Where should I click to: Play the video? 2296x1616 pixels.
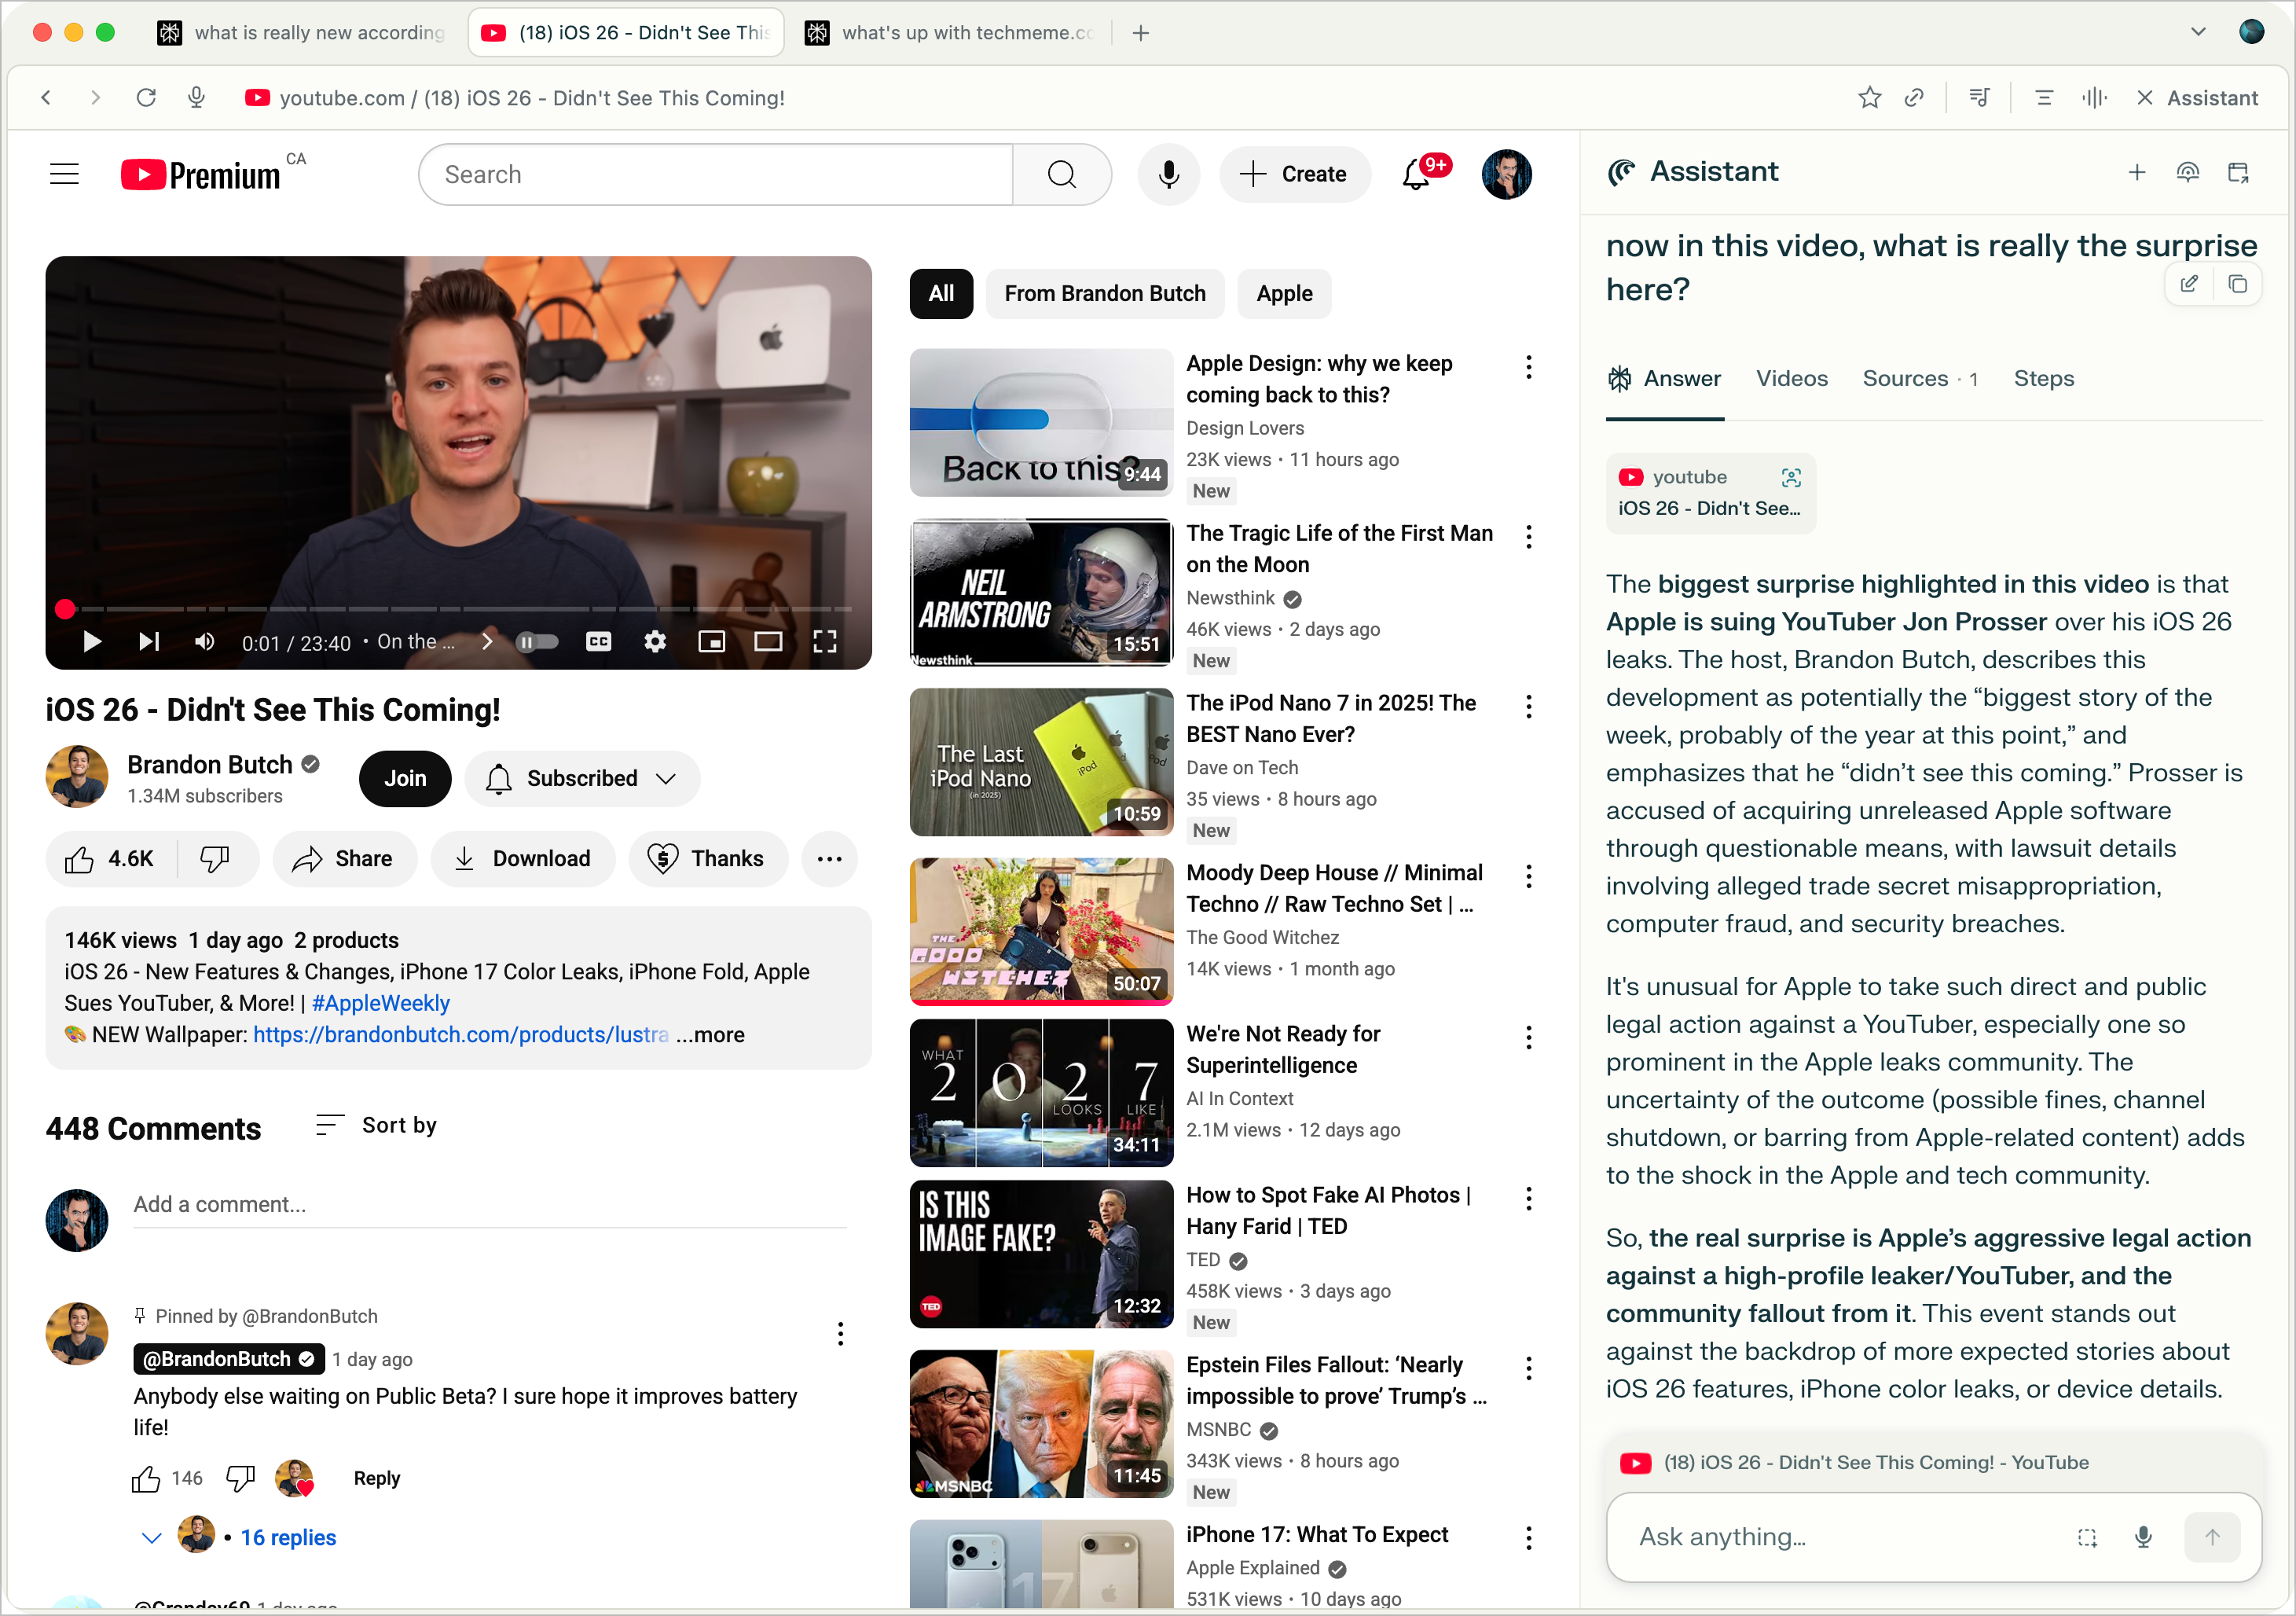pos(91,641)
